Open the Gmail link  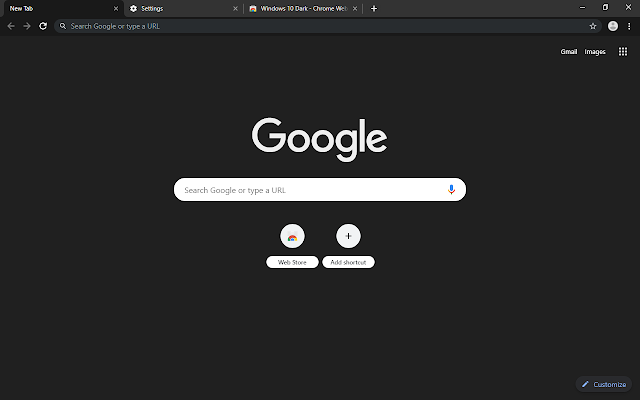569,51
